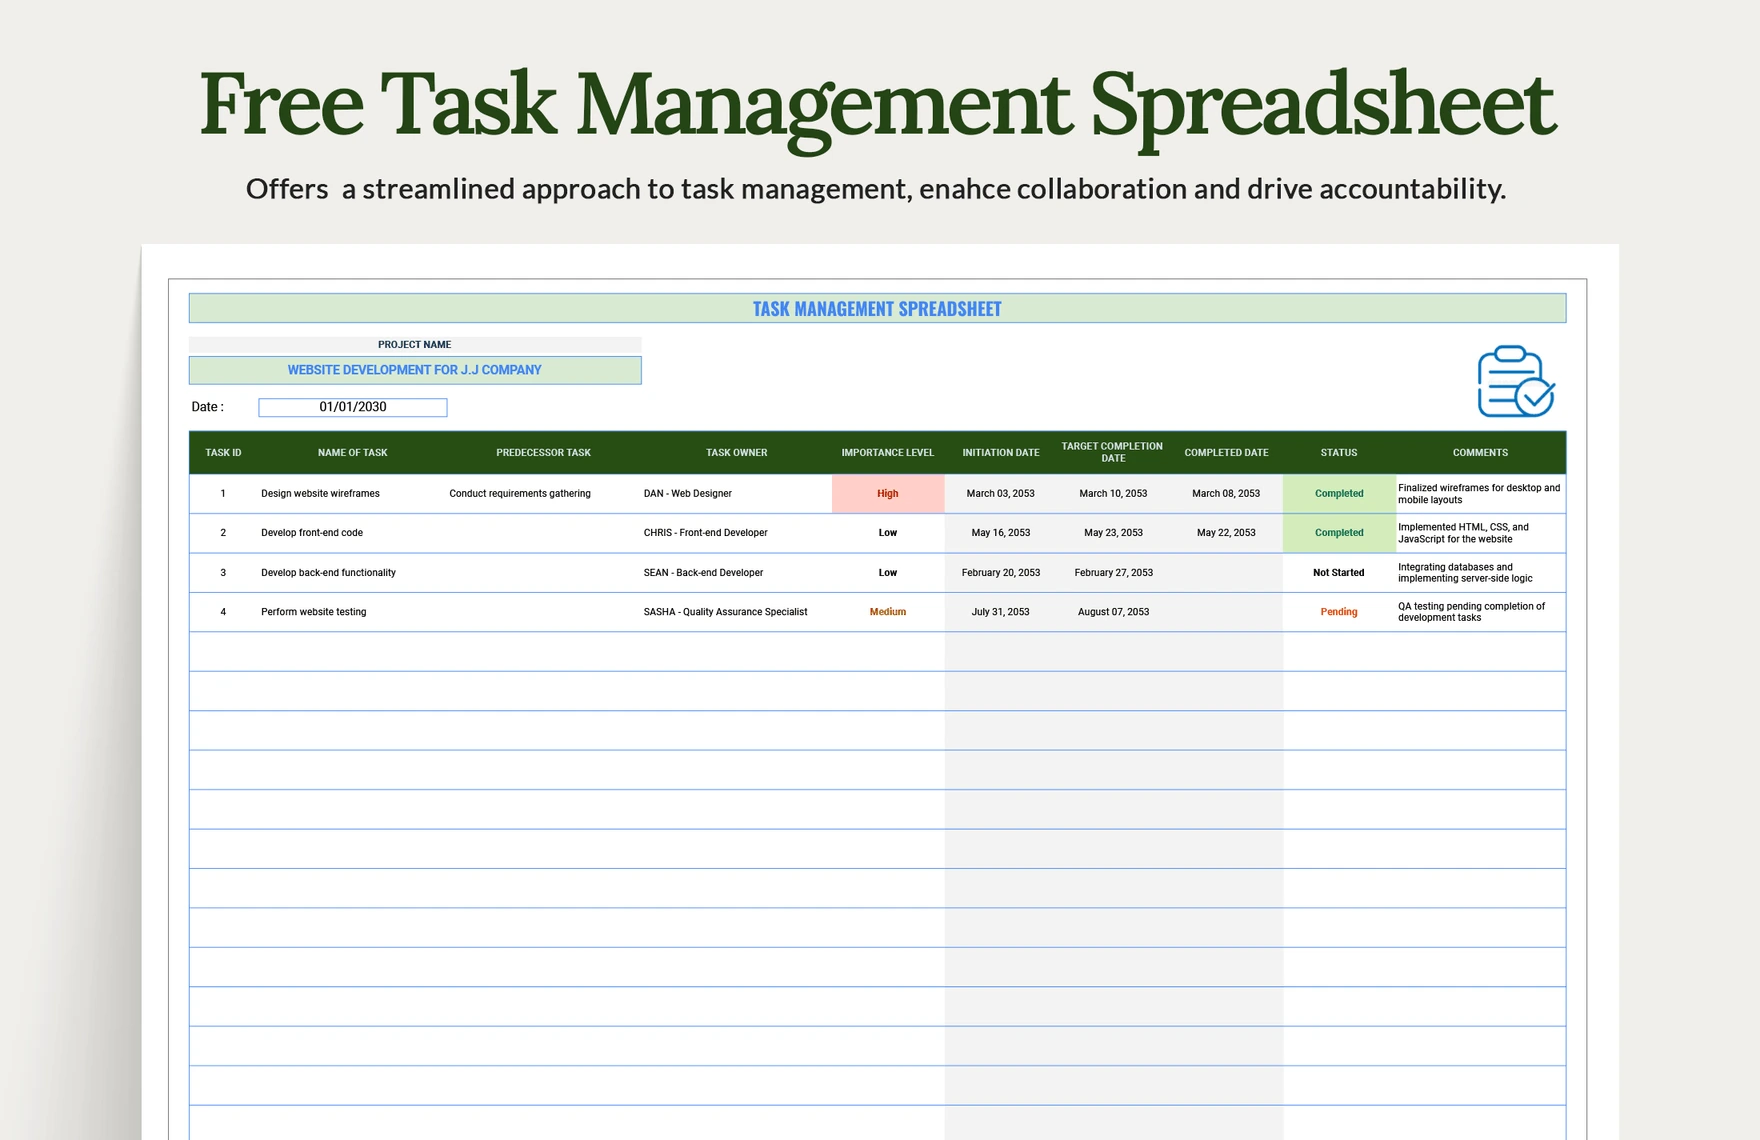Select the Medium importance cell for task 4
1760x1140 pixels.
[887, 611]
